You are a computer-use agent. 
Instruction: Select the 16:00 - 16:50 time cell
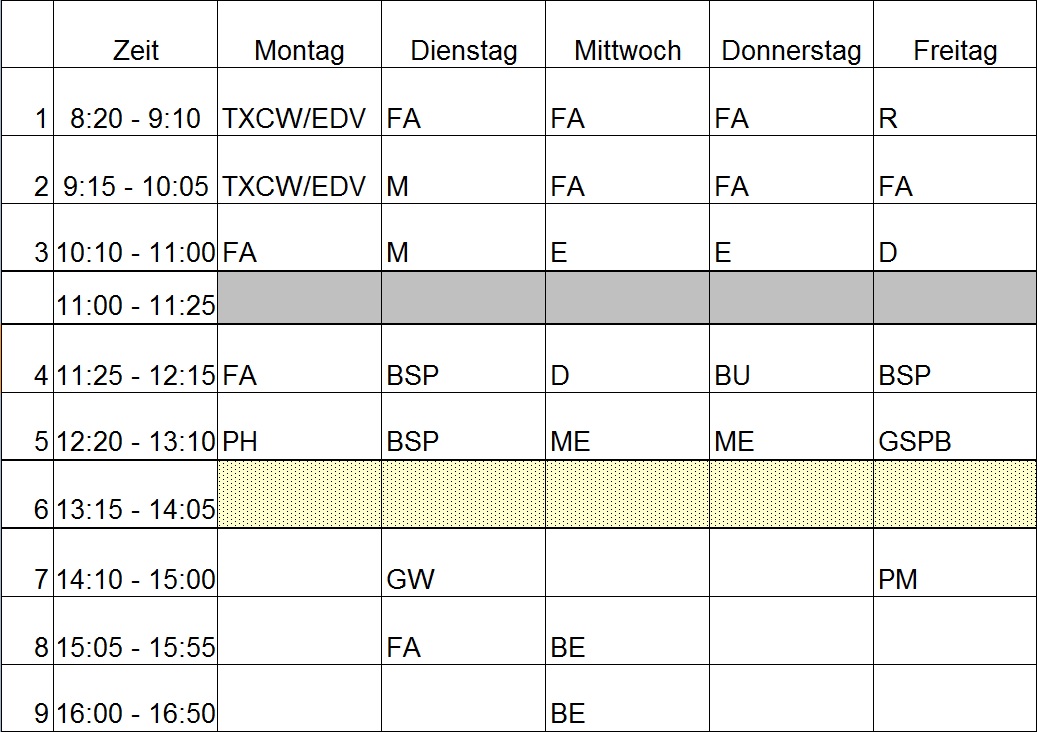pos(136,698)
